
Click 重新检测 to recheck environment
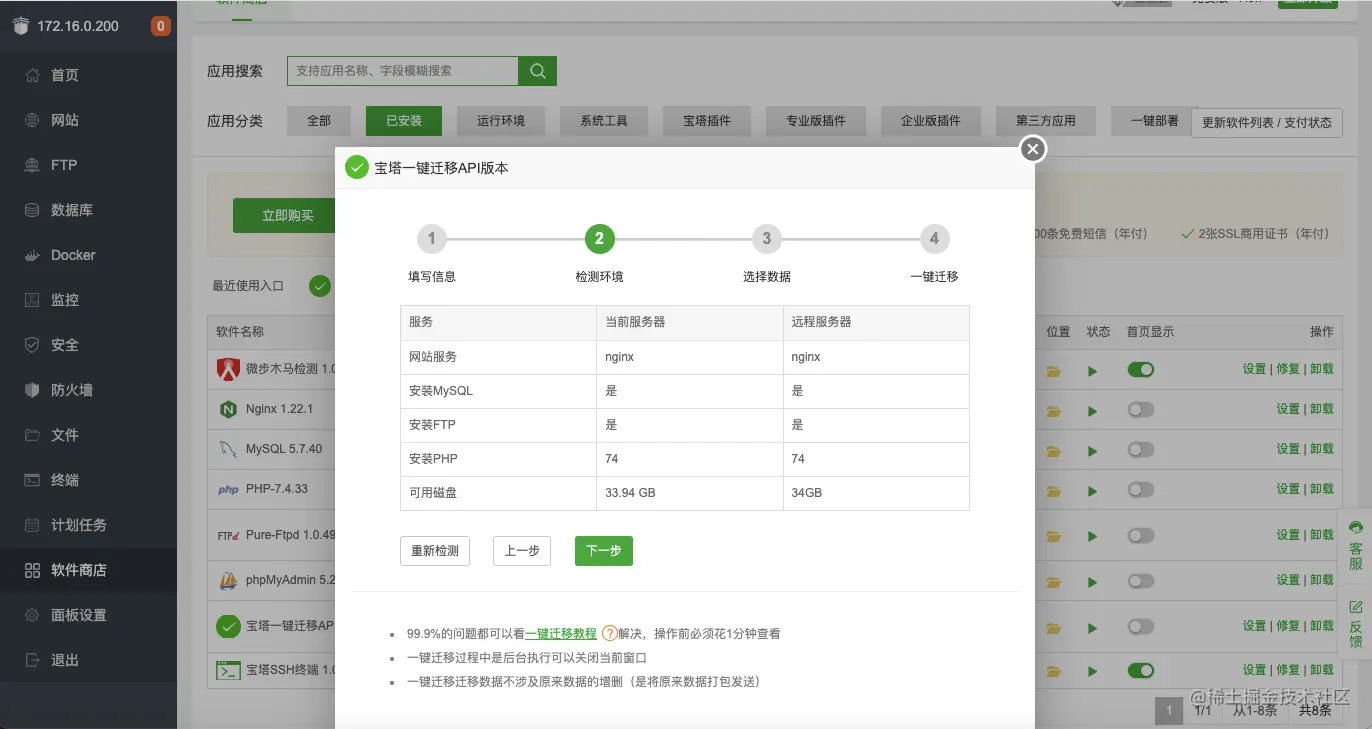[435, 551]
